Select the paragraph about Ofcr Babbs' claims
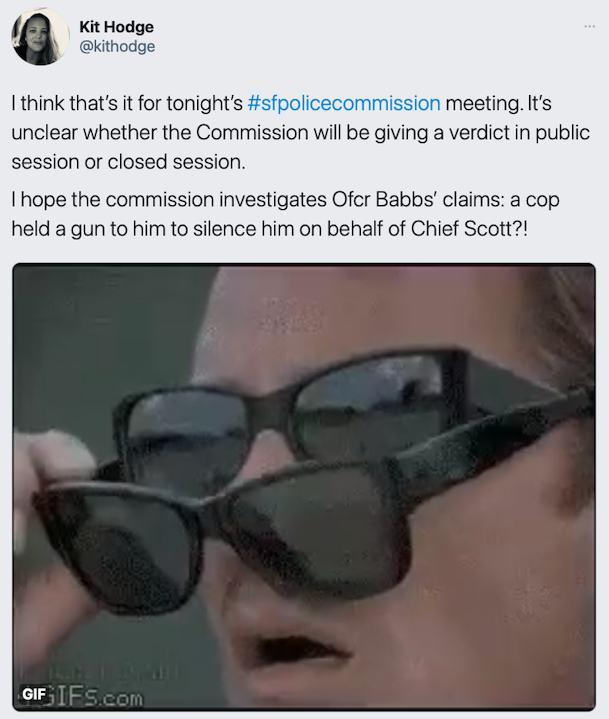The width and height of the screenshot is (609, 719). pyautogui.click(x=285, y=214)
